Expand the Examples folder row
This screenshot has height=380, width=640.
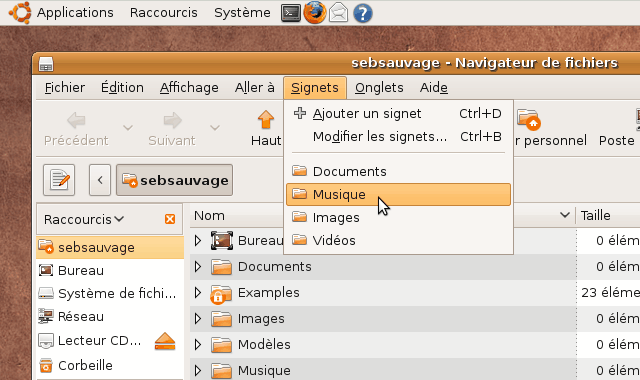click(x=198, y=293)
